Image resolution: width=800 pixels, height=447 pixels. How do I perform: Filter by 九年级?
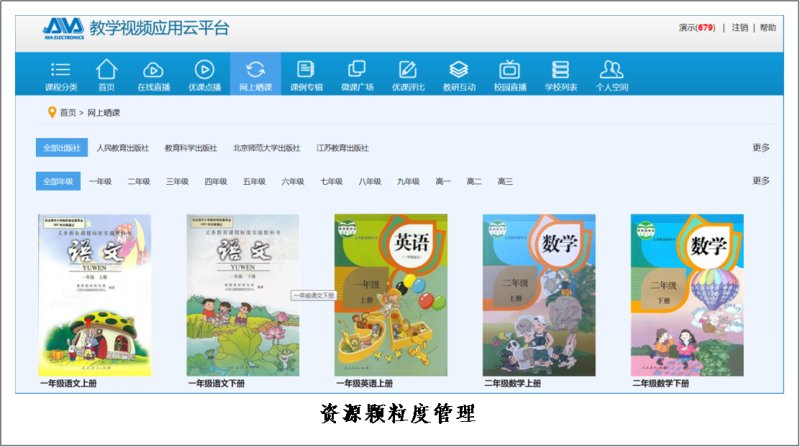coord(408,181)
